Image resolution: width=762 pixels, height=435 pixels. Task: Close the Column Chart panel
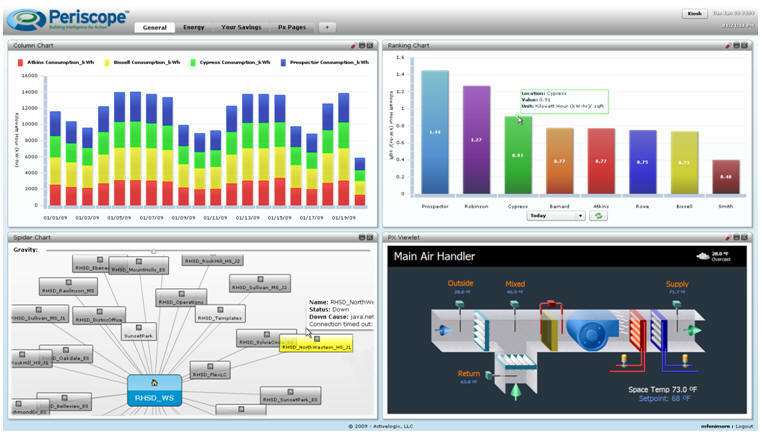[x=370, y=46]
